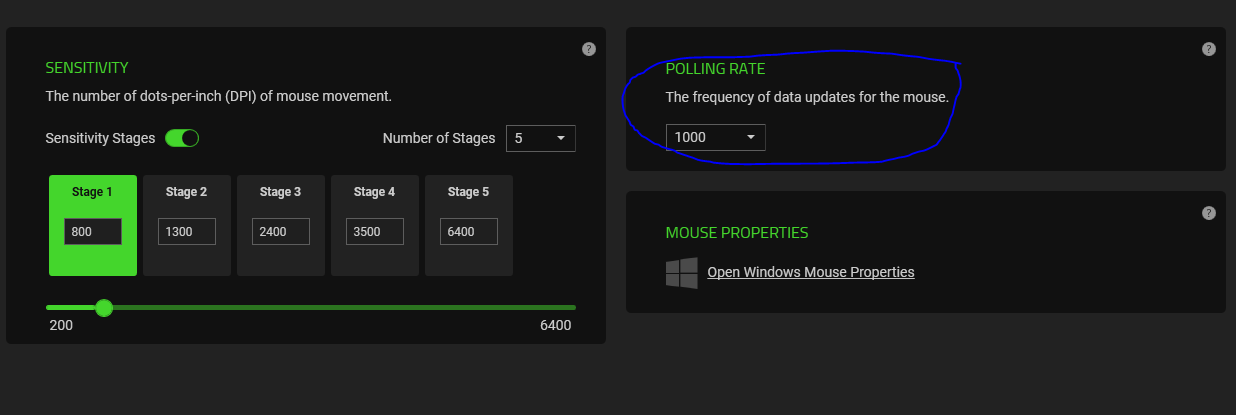Activate the Stage 5 tile
This screenshot has width=1236, height=415.
[469, 192]
